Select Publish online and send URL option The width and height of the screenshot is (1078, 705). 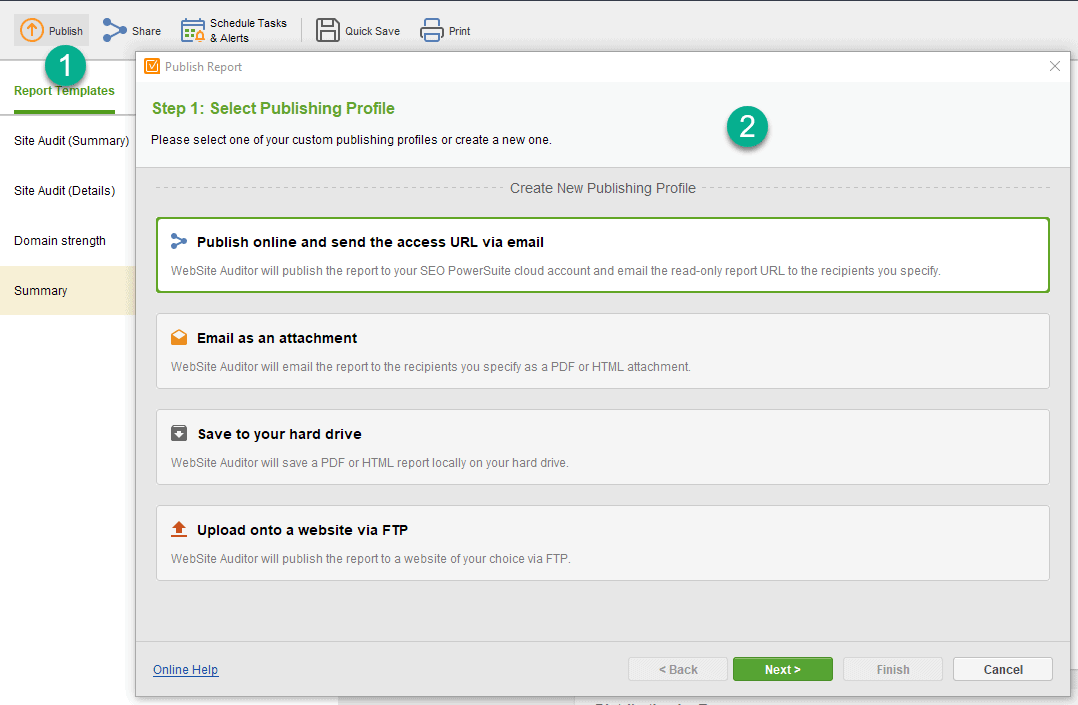602,255
